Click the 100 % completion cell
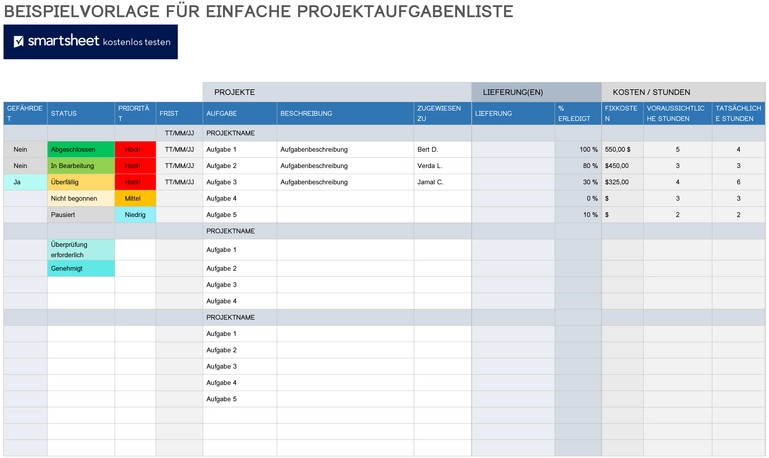 578,150
